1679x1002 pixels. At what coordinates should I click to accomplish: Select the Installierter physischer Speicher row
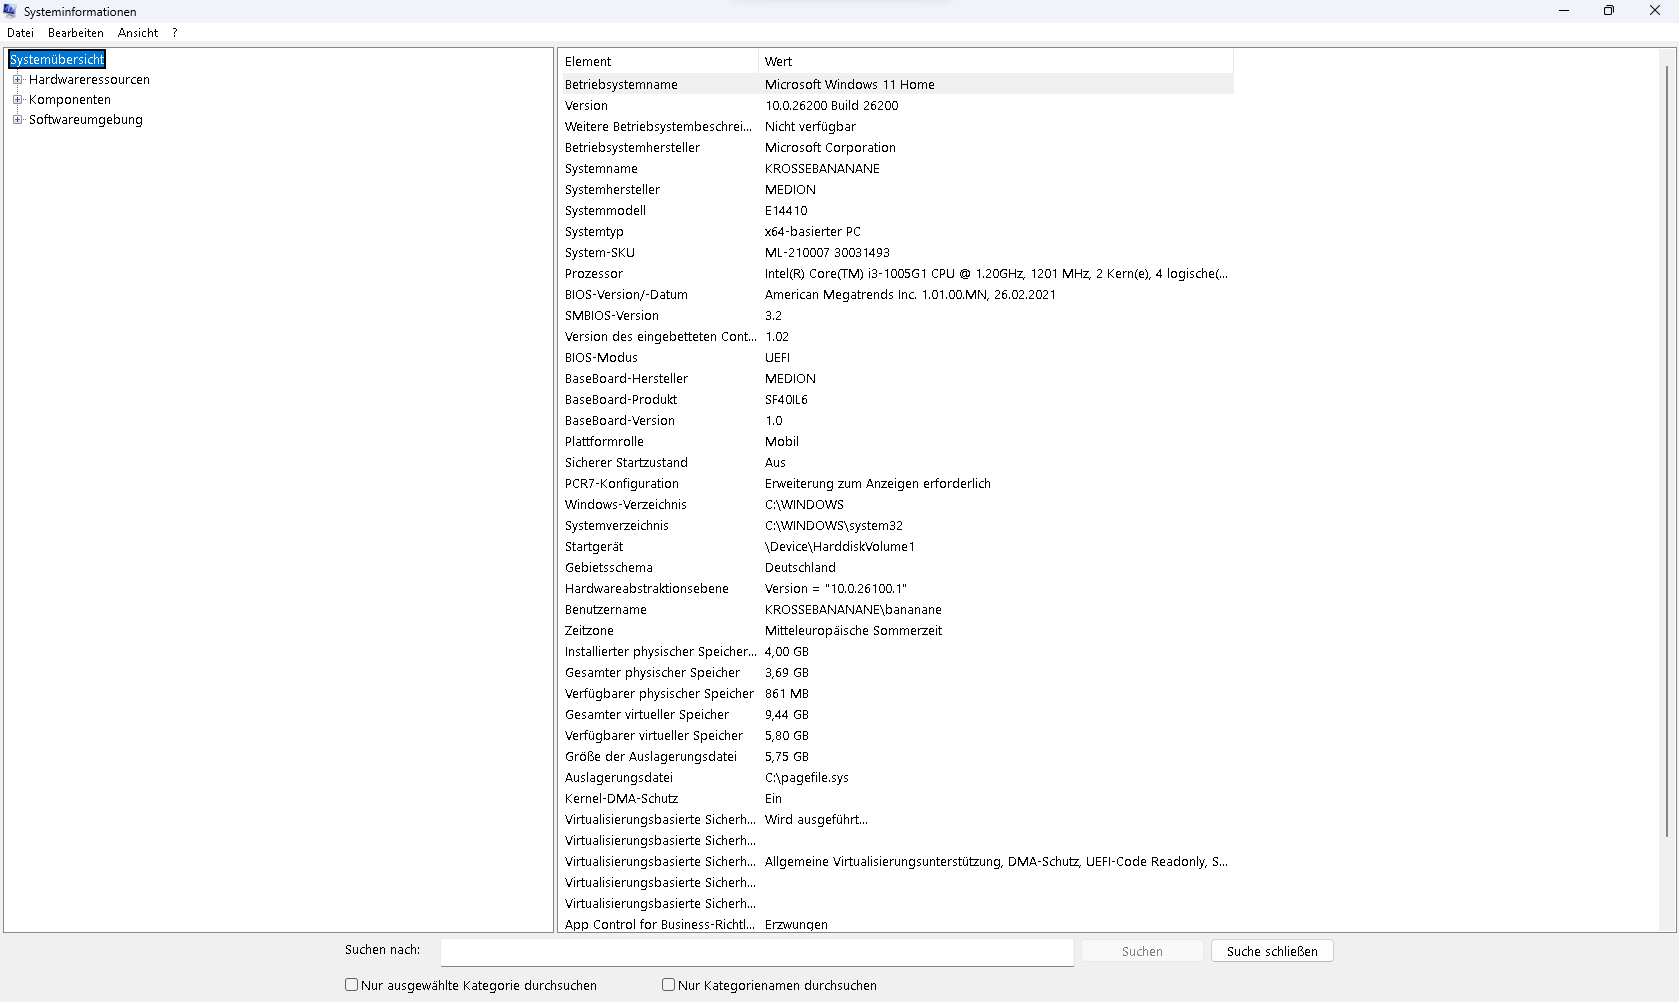point(896,652)
